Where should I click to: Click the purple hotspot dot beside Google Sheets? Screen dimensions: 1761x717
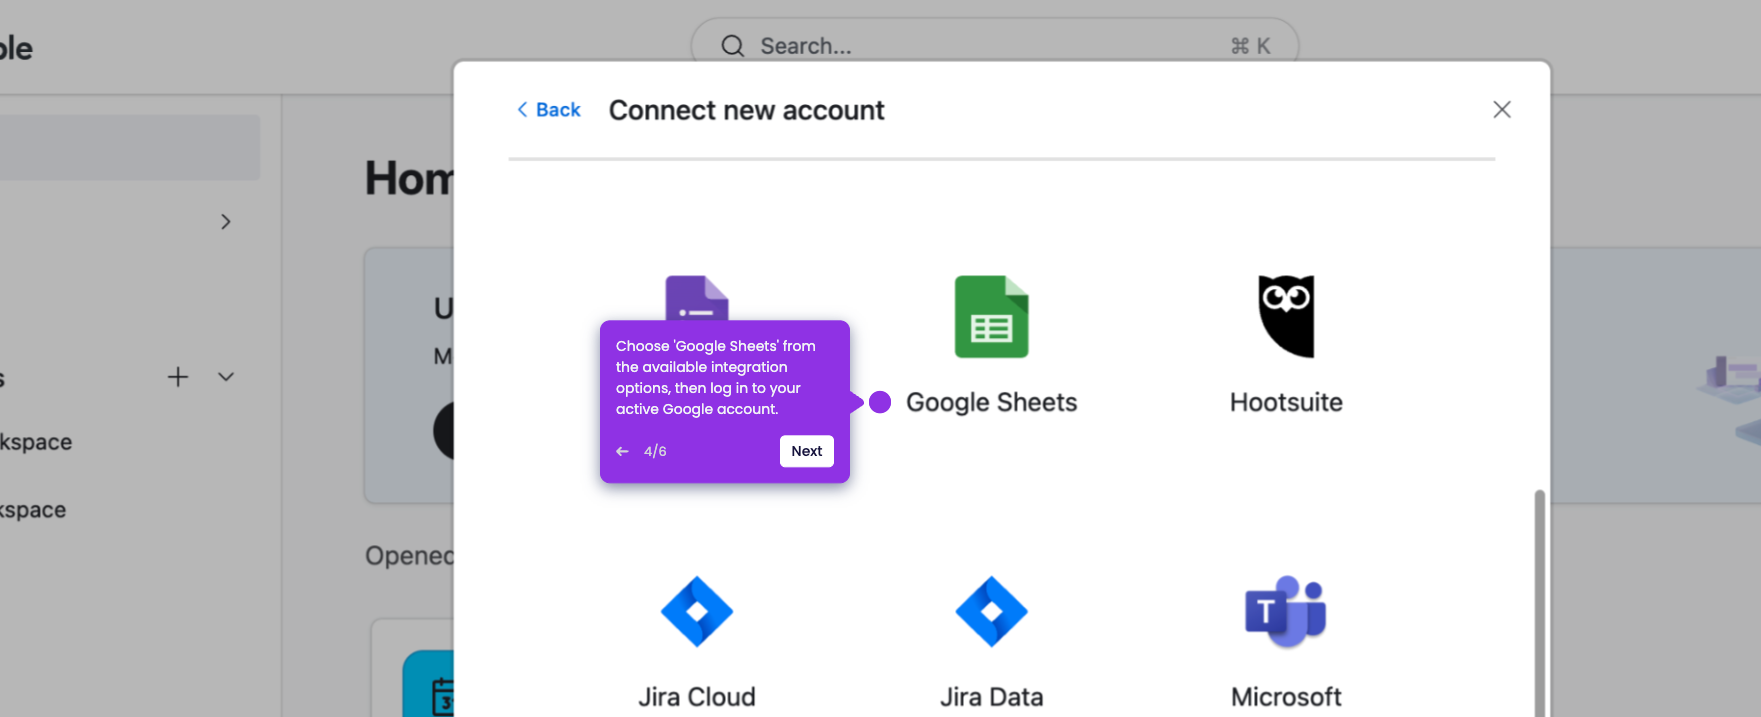coord(880,402)
